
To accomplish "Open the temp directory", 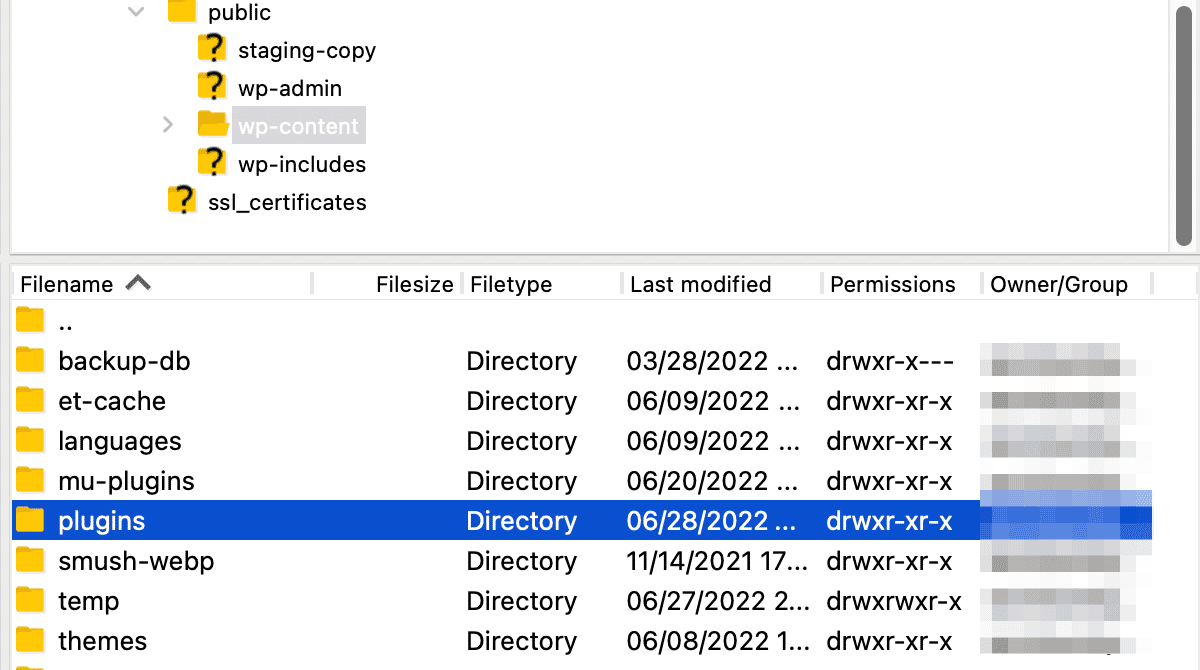I will point(88,600).
